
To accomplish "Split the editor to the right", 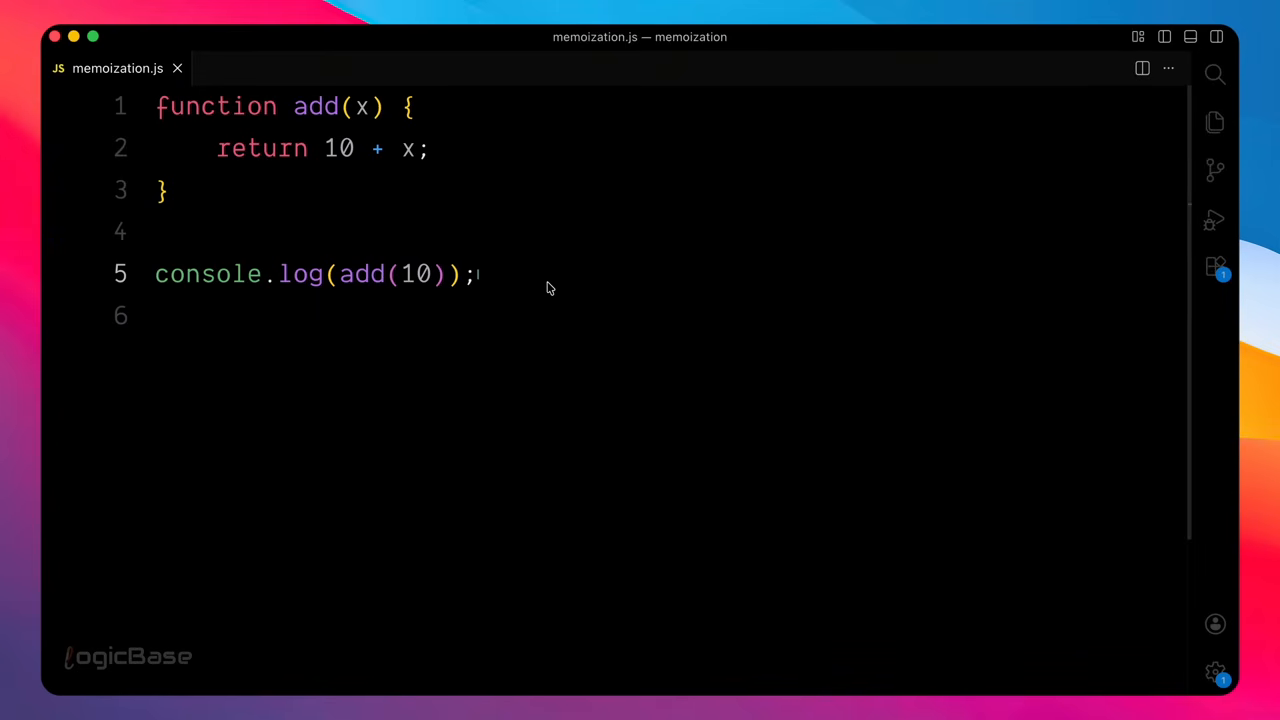I will [1142, 68].
